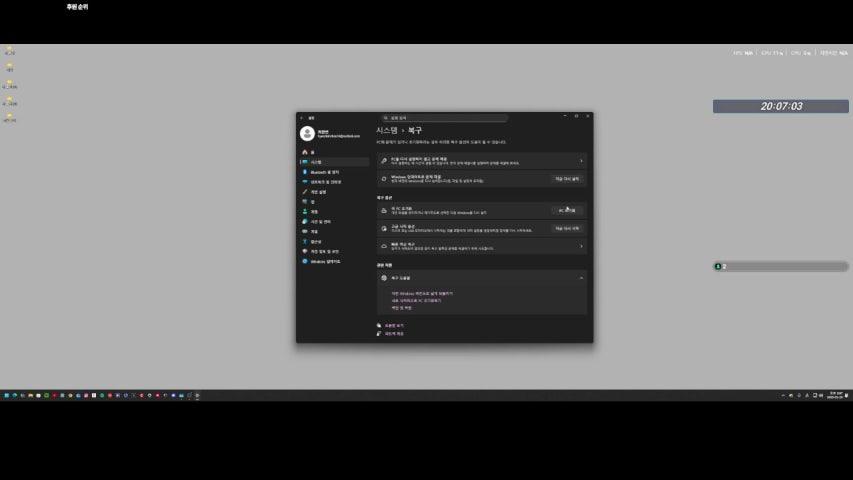This screenshot has width=853, height=480.
Task: Click Restart now under Advanced startup
Action: coord(567,229)
